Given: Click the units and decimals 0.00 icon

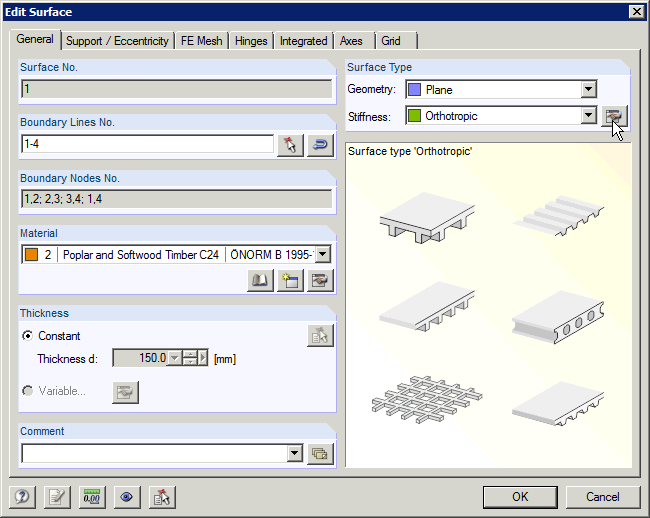Looking at the screenshot, I should 92,497.
